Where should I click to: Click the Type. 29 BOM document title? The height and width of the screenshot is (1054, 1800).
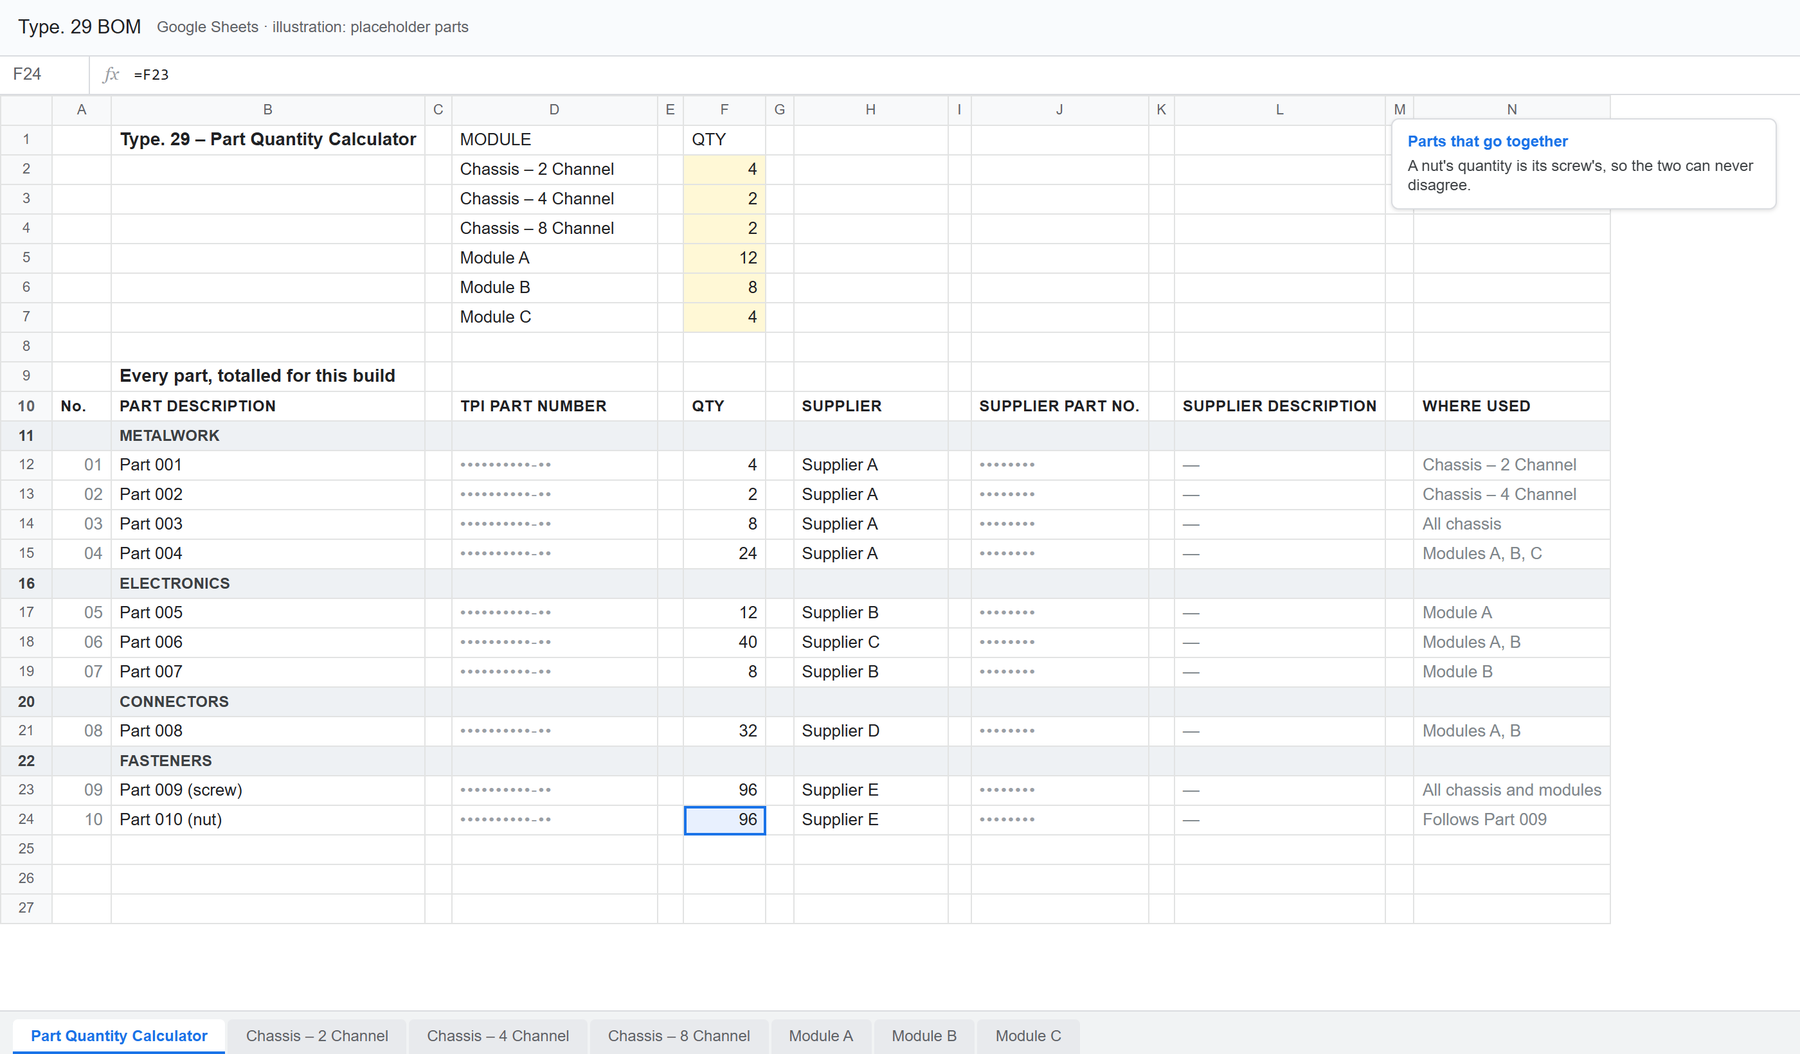pos(80,27)
